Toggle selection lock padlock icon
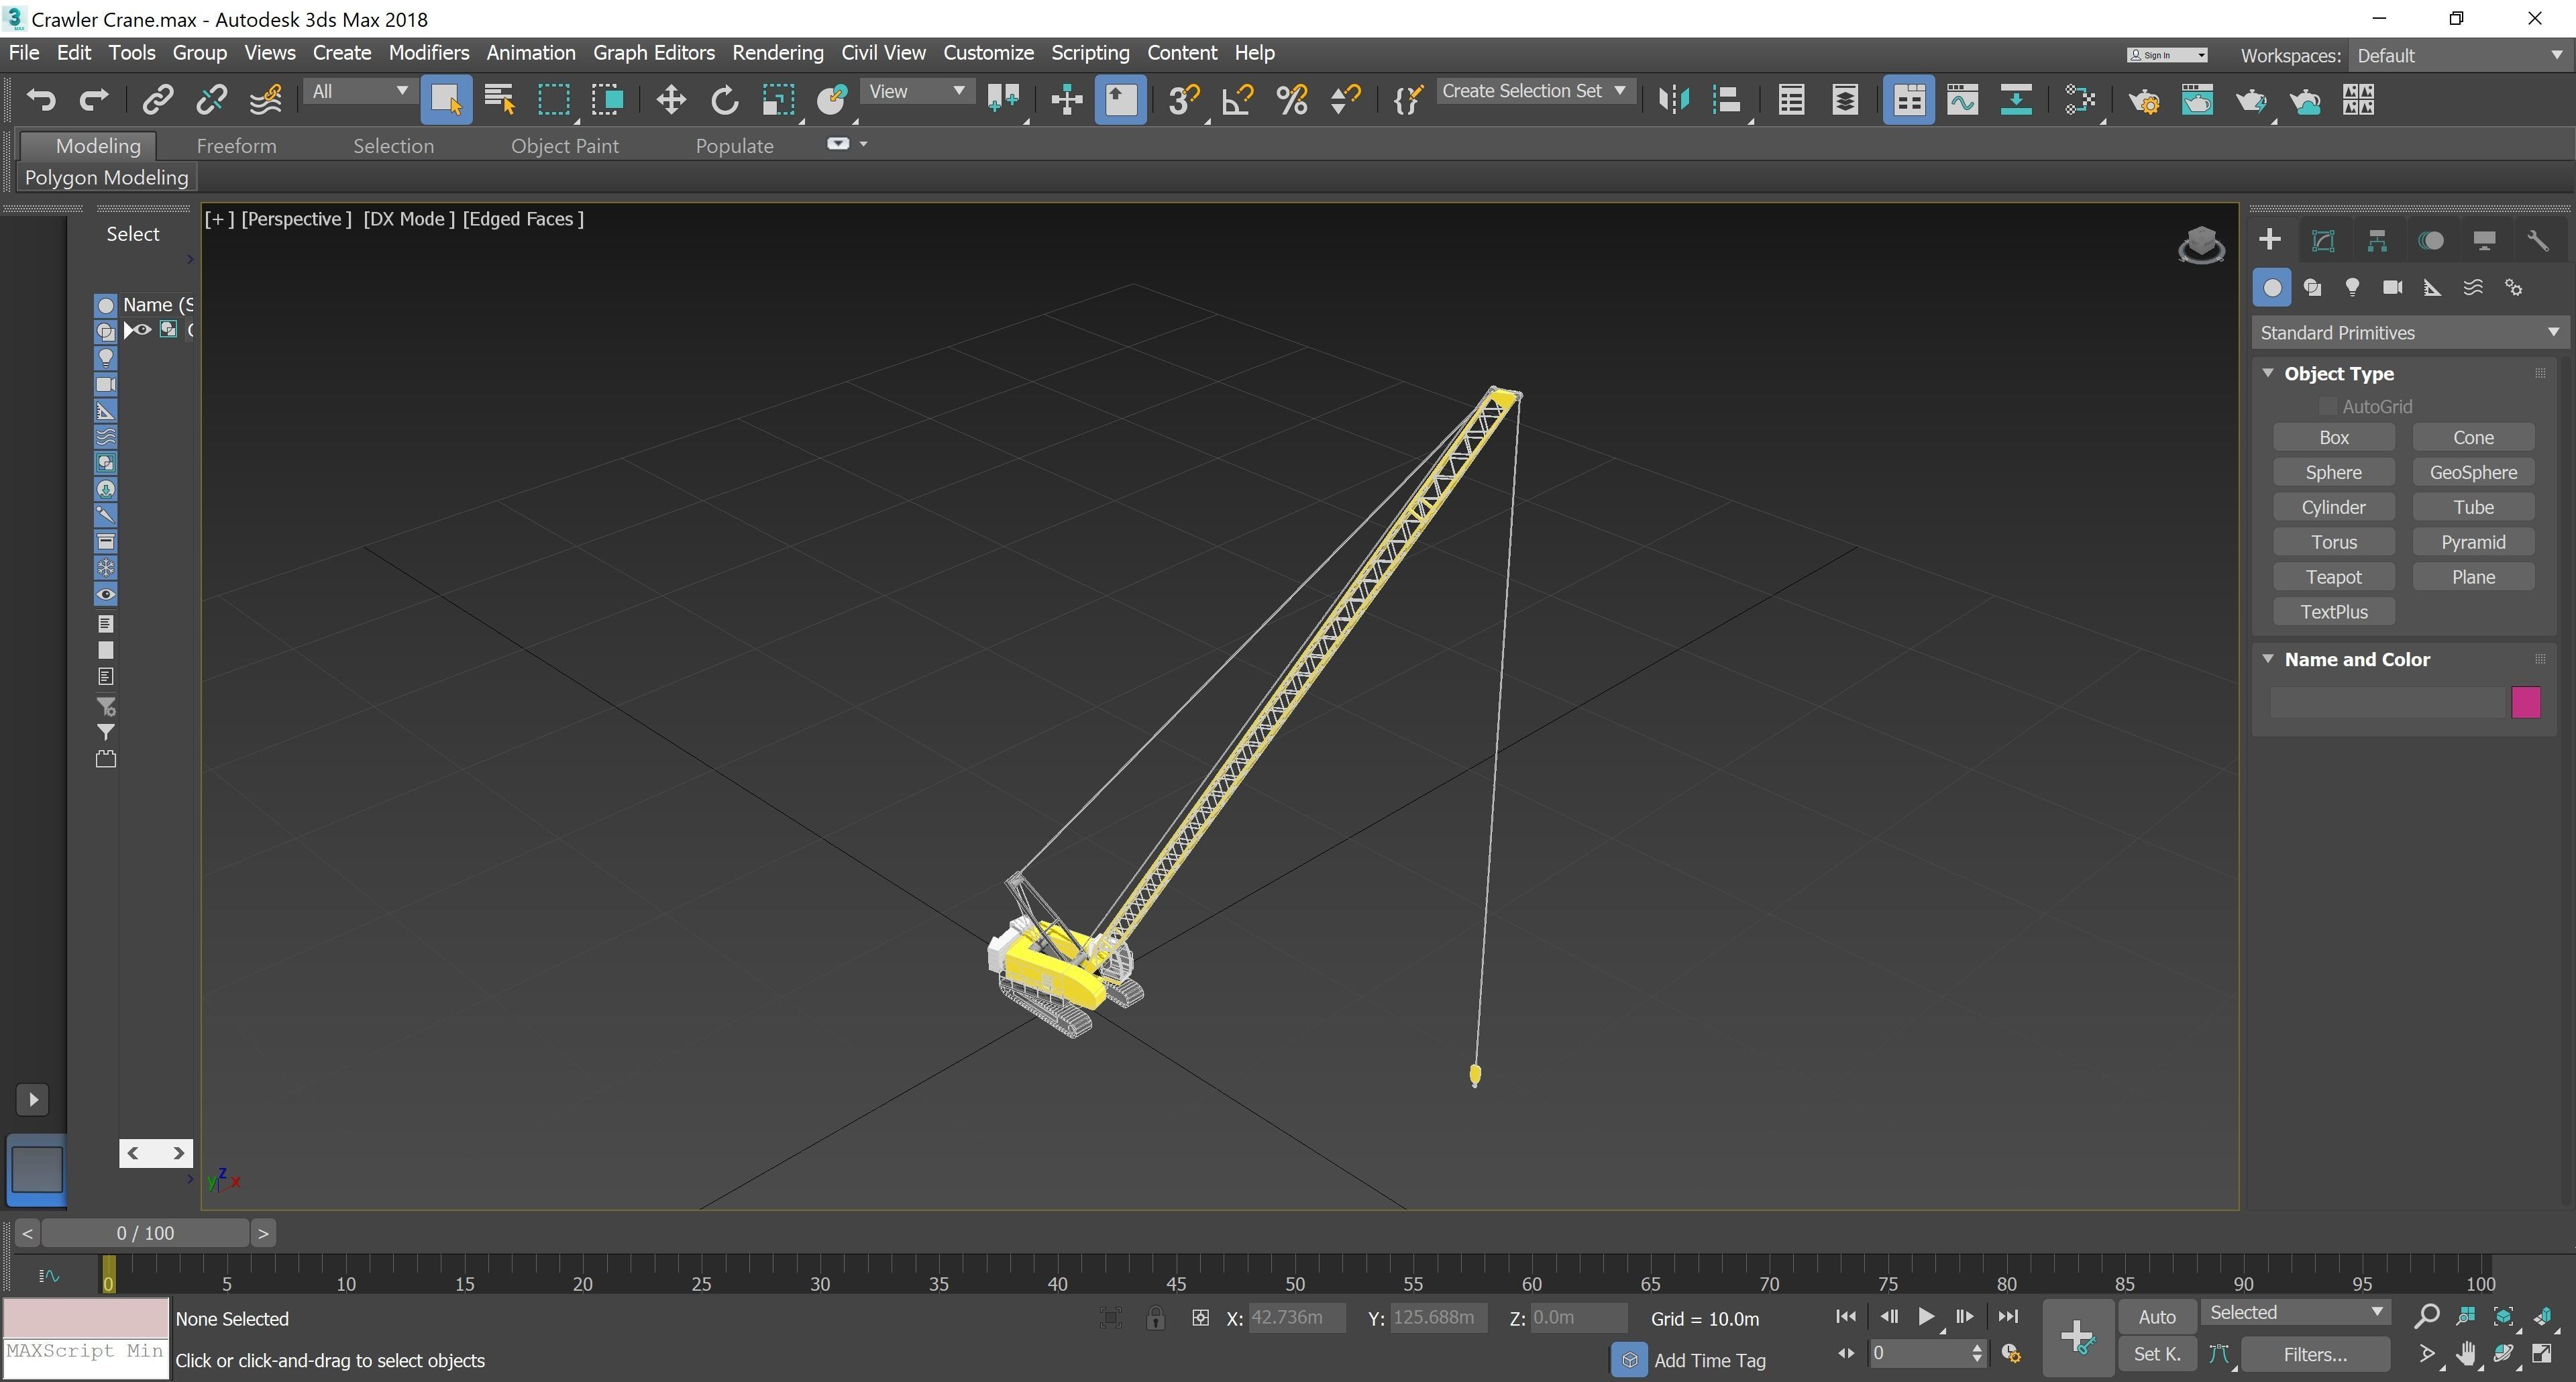Screen dimensions: 2576x1382 (x=1155, y=1318)
